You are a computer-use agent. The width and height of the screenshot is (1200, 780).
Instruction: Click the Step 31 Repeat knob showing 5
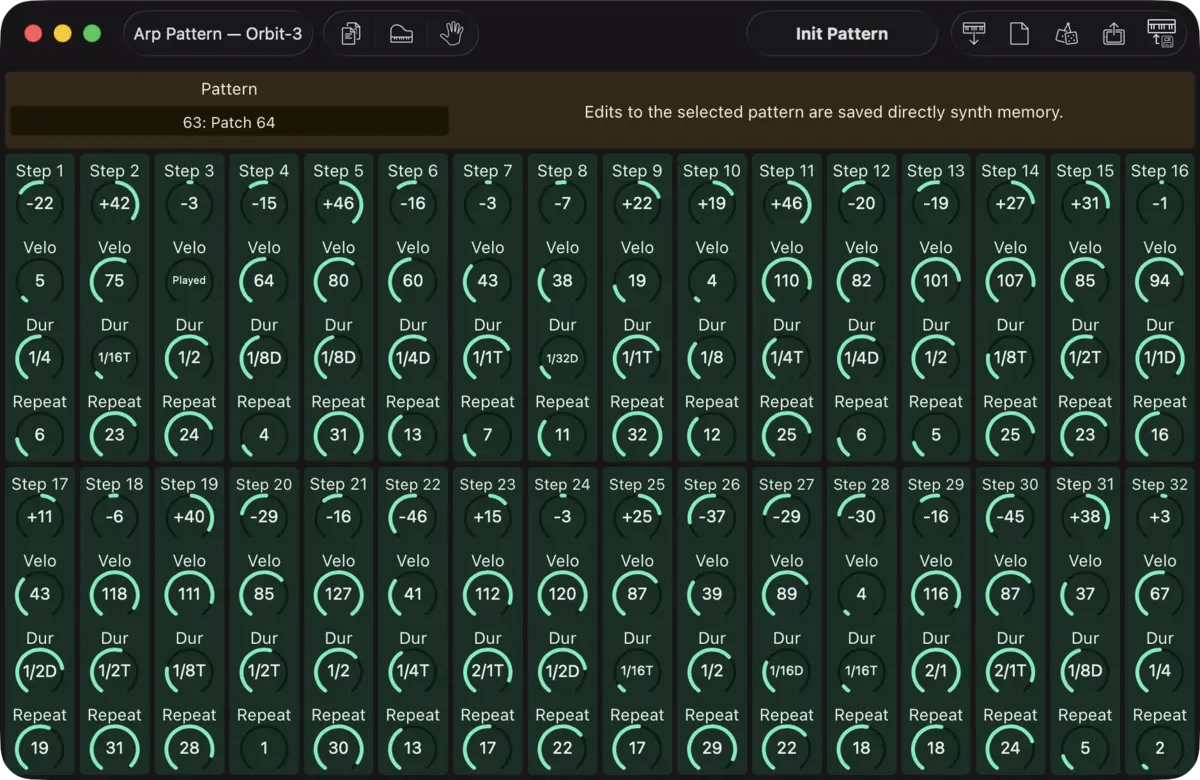coord(1085,747)
